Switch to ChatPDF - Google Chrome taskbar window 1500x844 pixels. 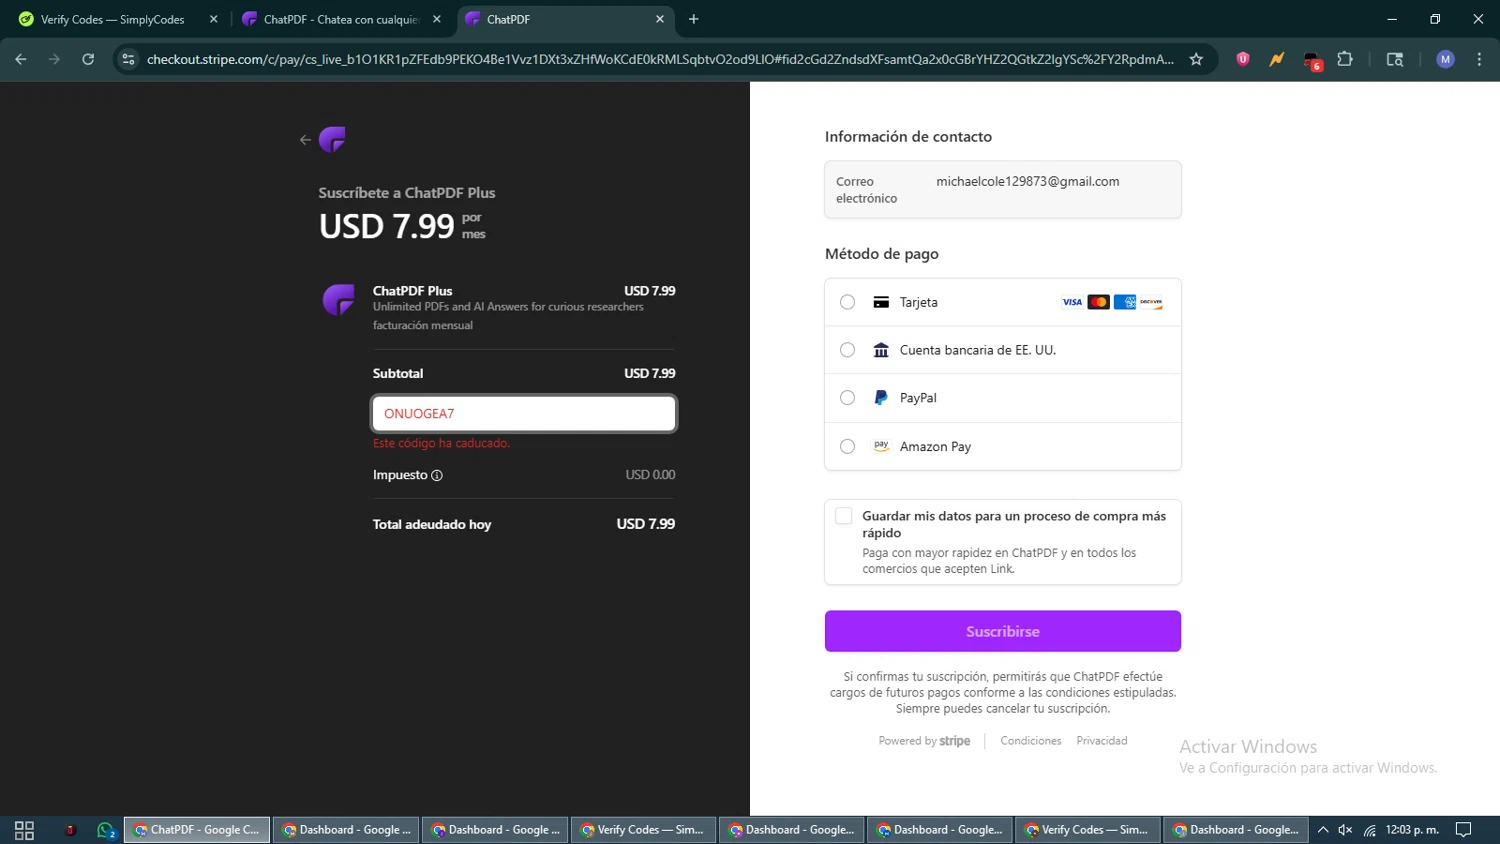(197, 830)
